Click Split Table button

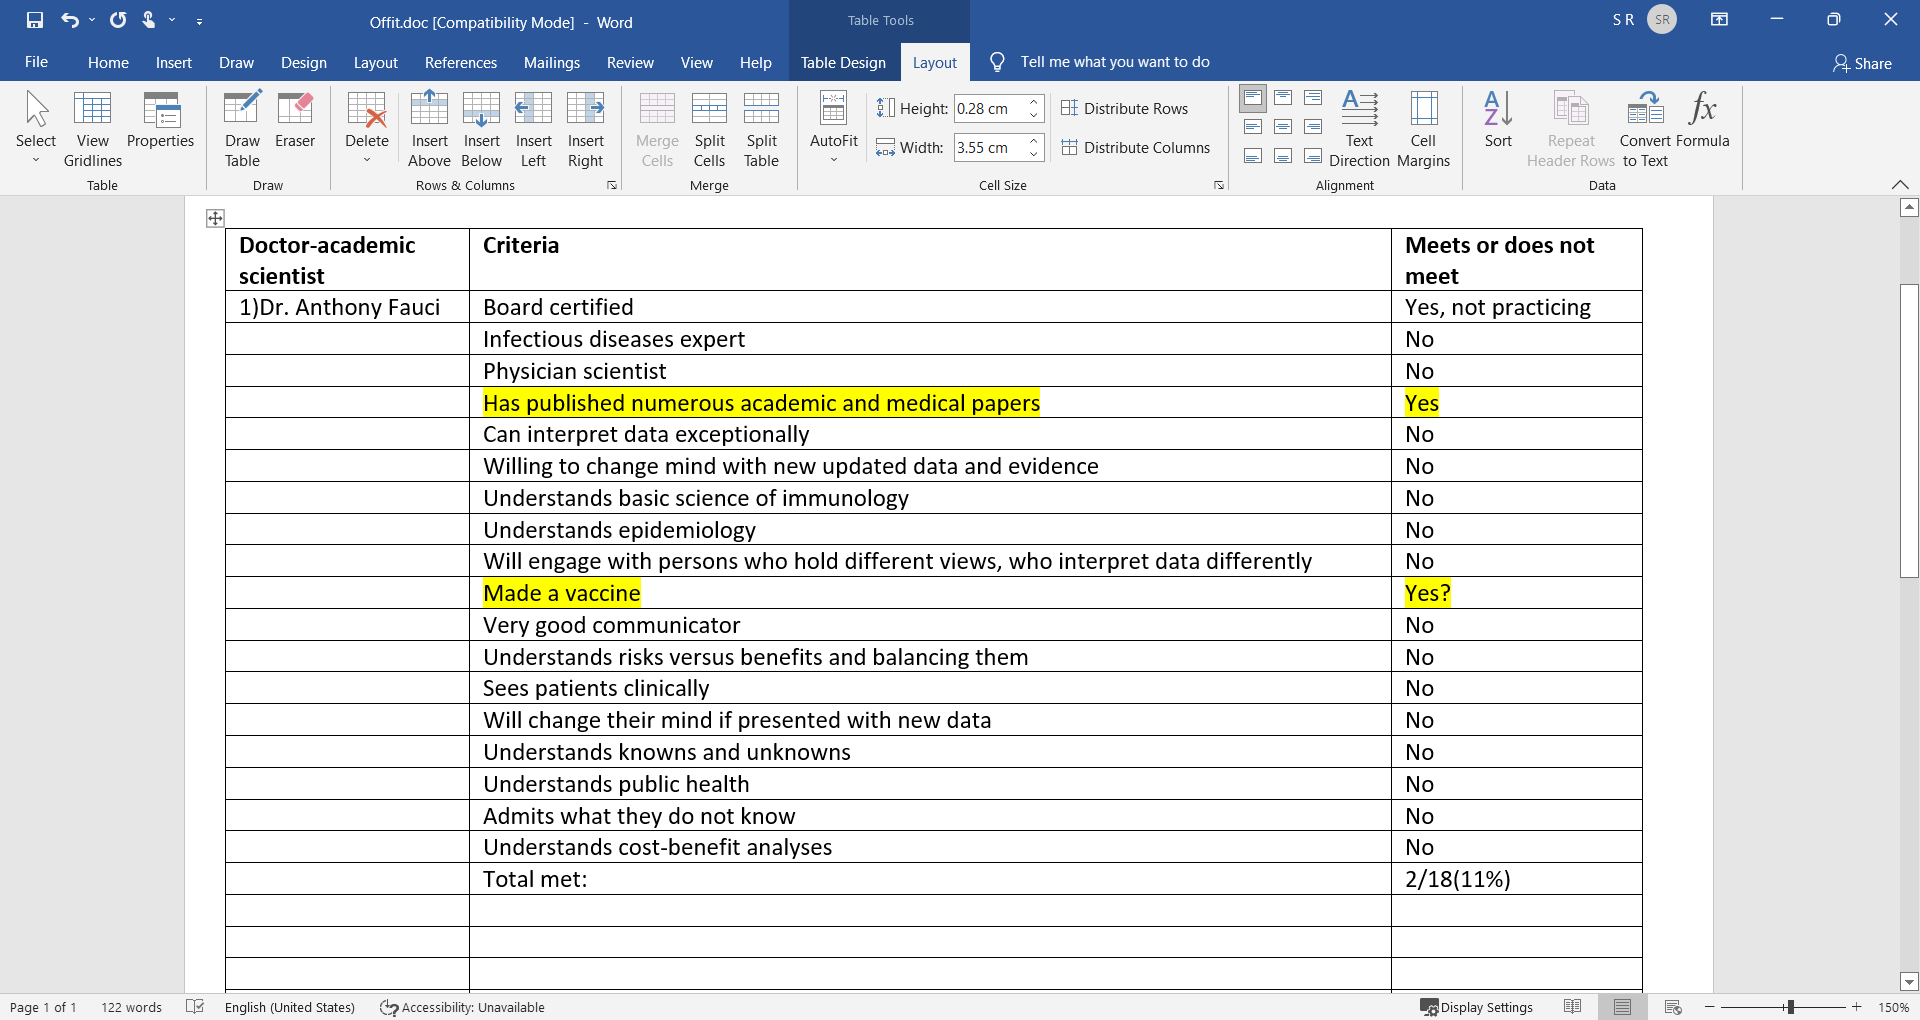point(761,130)
